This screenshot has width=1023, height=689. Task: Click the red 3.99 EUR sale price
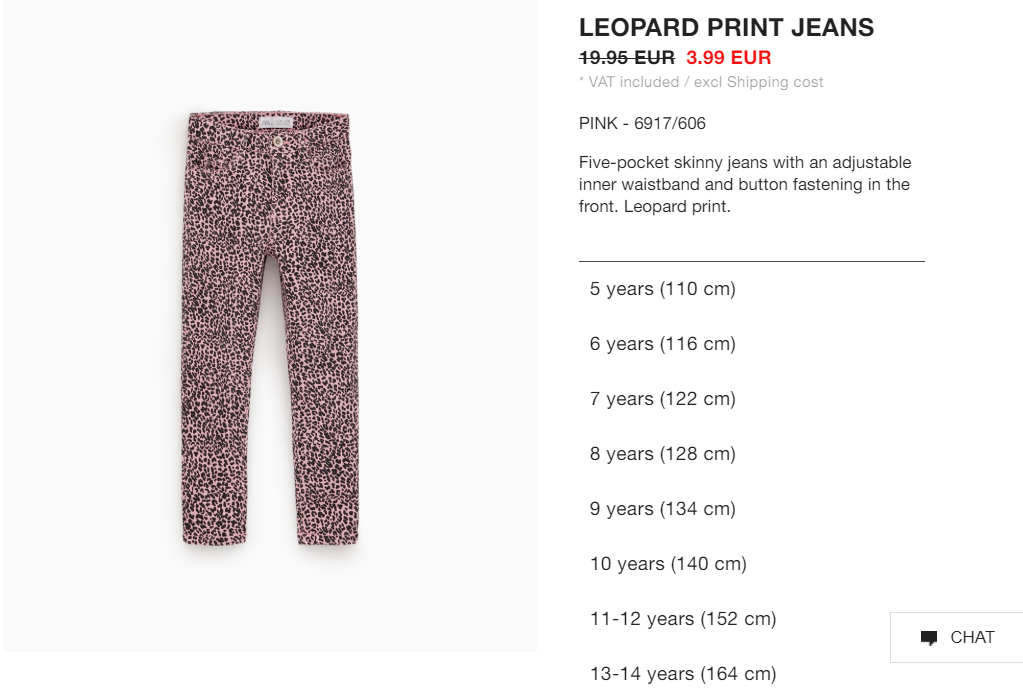(x=728, y=57)
